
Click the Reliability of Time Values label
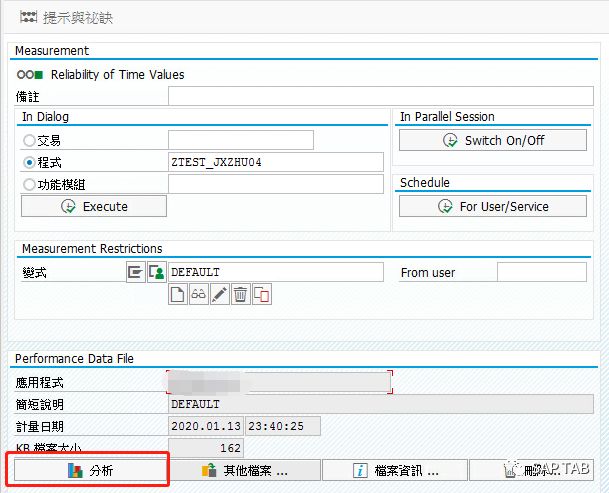[x=118, y=74]
